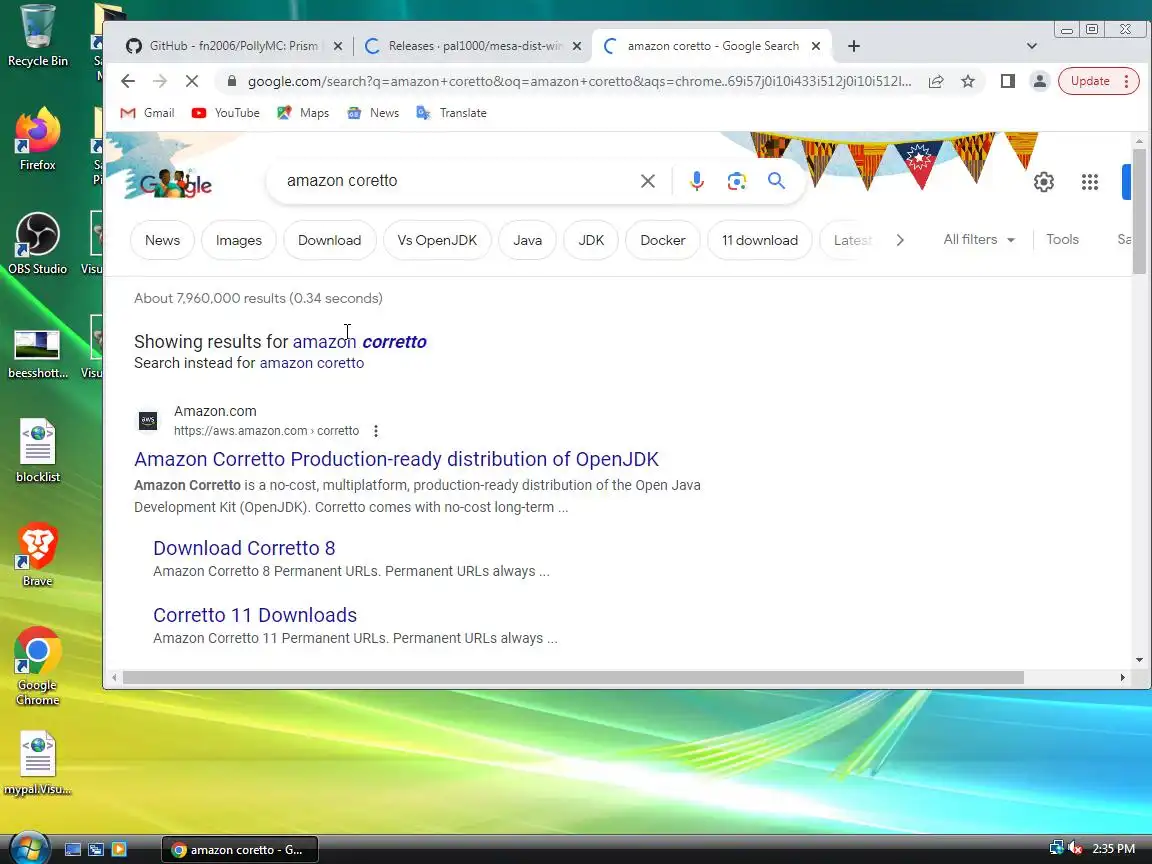Open the Google apps grid
The height and width of the screenshot is (864, 1152).
point(1090,181)
